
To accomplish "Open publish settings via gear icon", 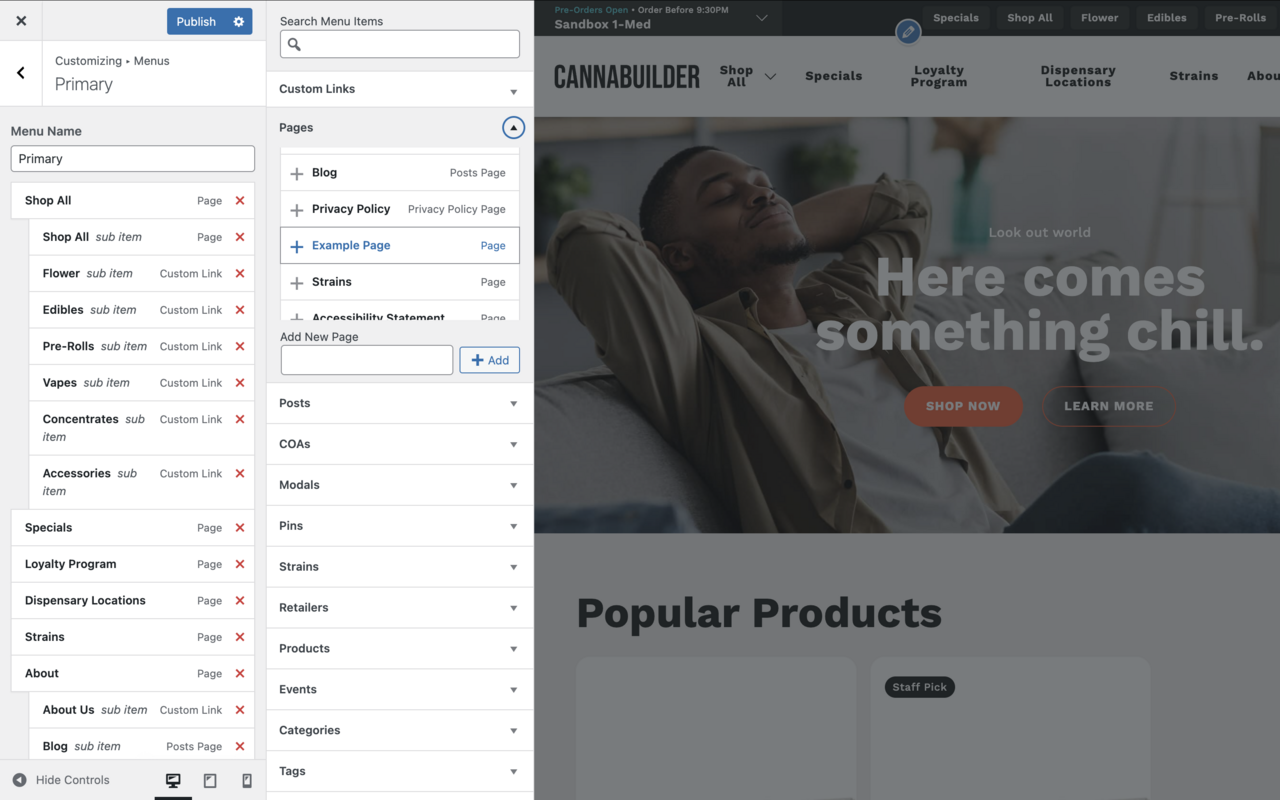I will [238, 21].
